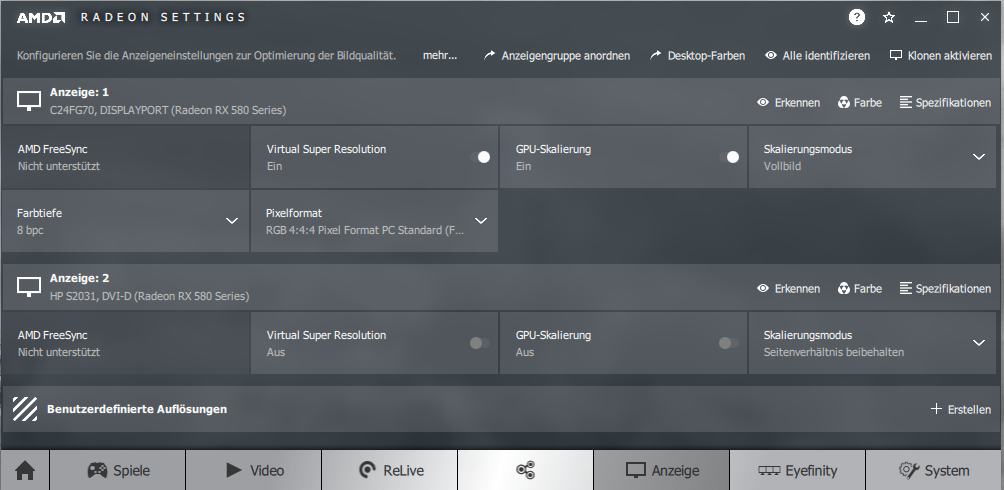Viewport: 1004px width, 490px height.
Task: Open Desktop-Farben
Action: [x=697, y=56]
